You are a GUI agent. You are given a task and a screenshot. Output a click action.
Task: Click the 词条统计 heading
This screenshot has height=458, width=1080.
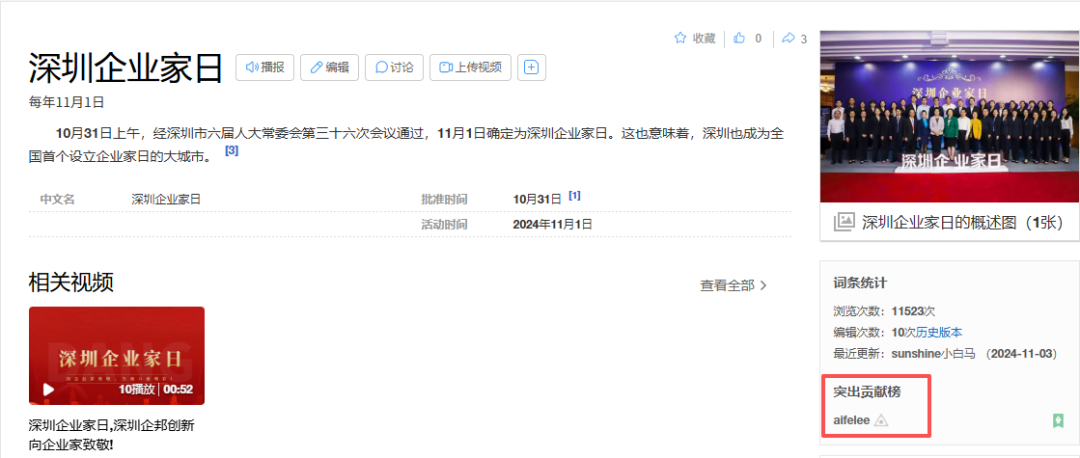pyautogui.click(x=860, y=282)
